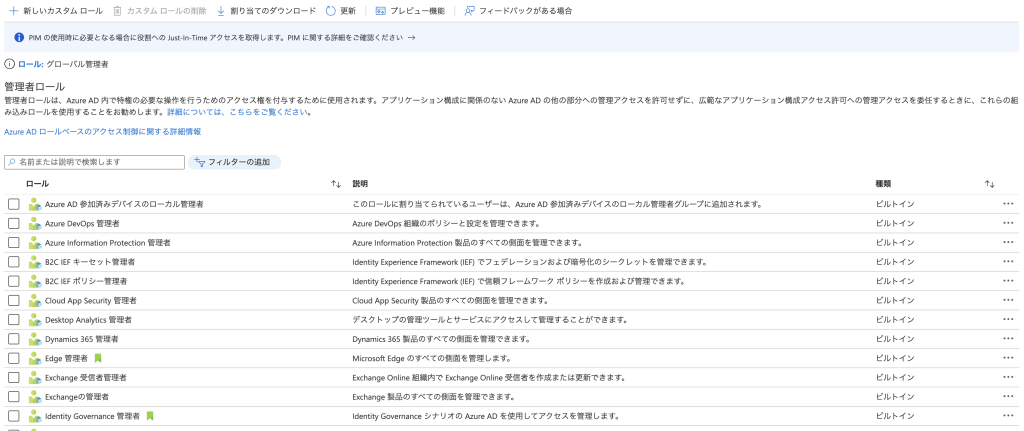Check the B2C IEF ポリシー管理者 row
Image resolution: width=1024 pixels, height=431 pixels.
[14, 281]
